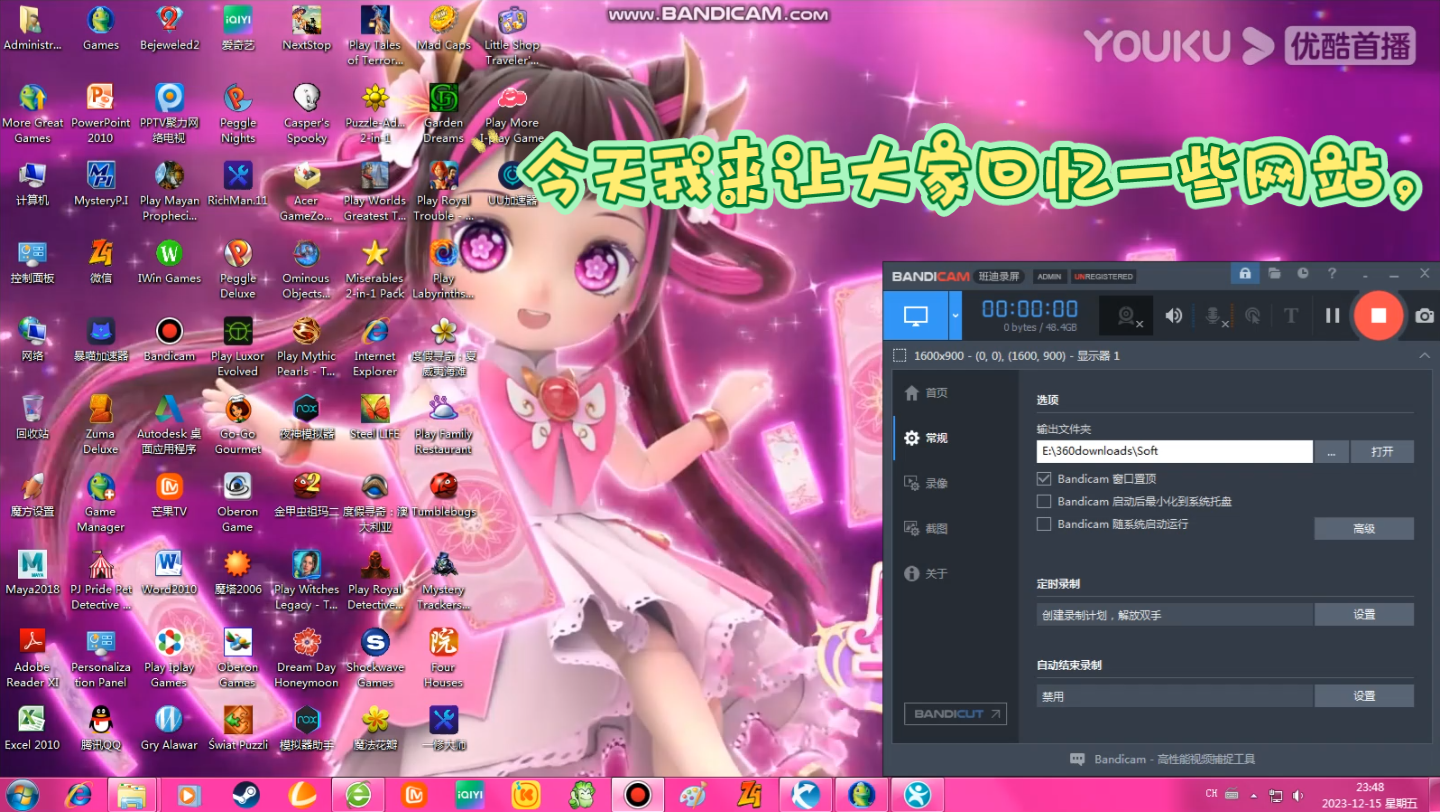
Task: Open the 首页 home tab in Bandicam
Action: pyautogui.click(x=926, y=393)
